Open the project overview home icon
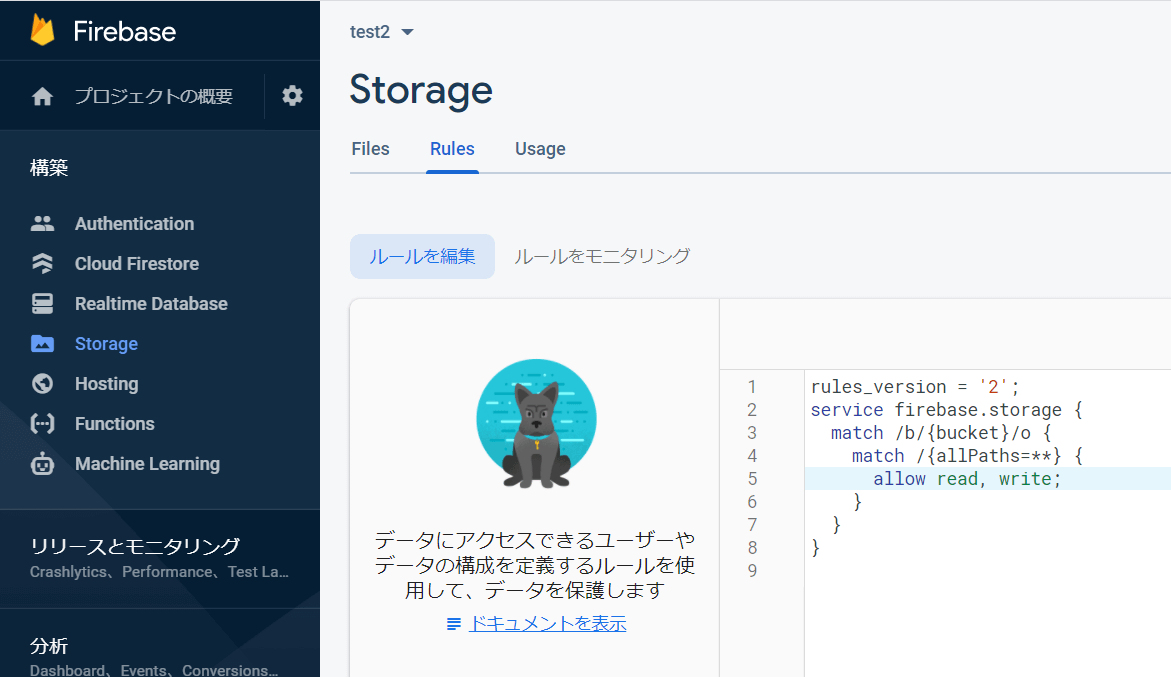This screenshot has width=1171, height=677. (43, 96)
